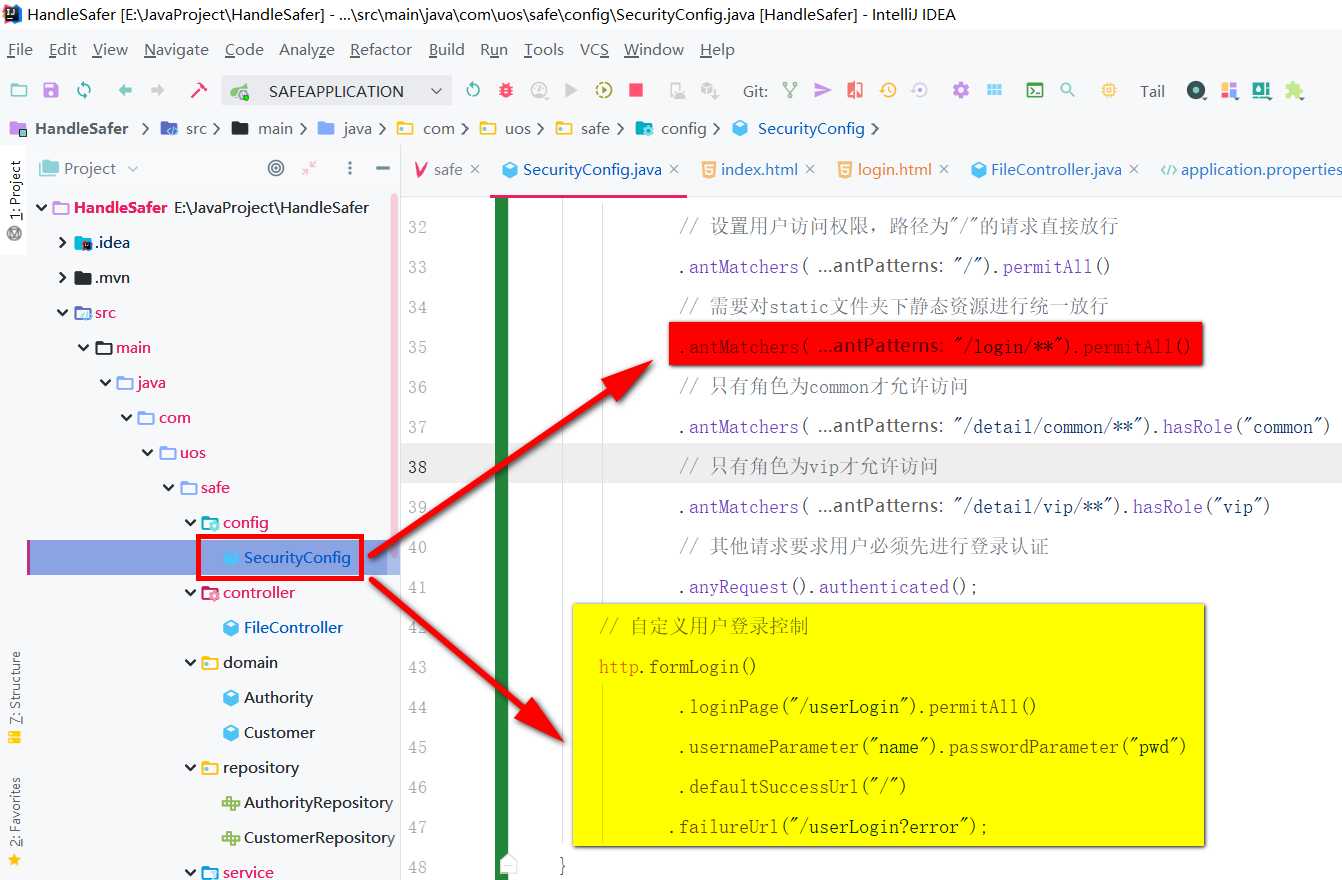Open the Favorites tool window tab

pos(14,820)
